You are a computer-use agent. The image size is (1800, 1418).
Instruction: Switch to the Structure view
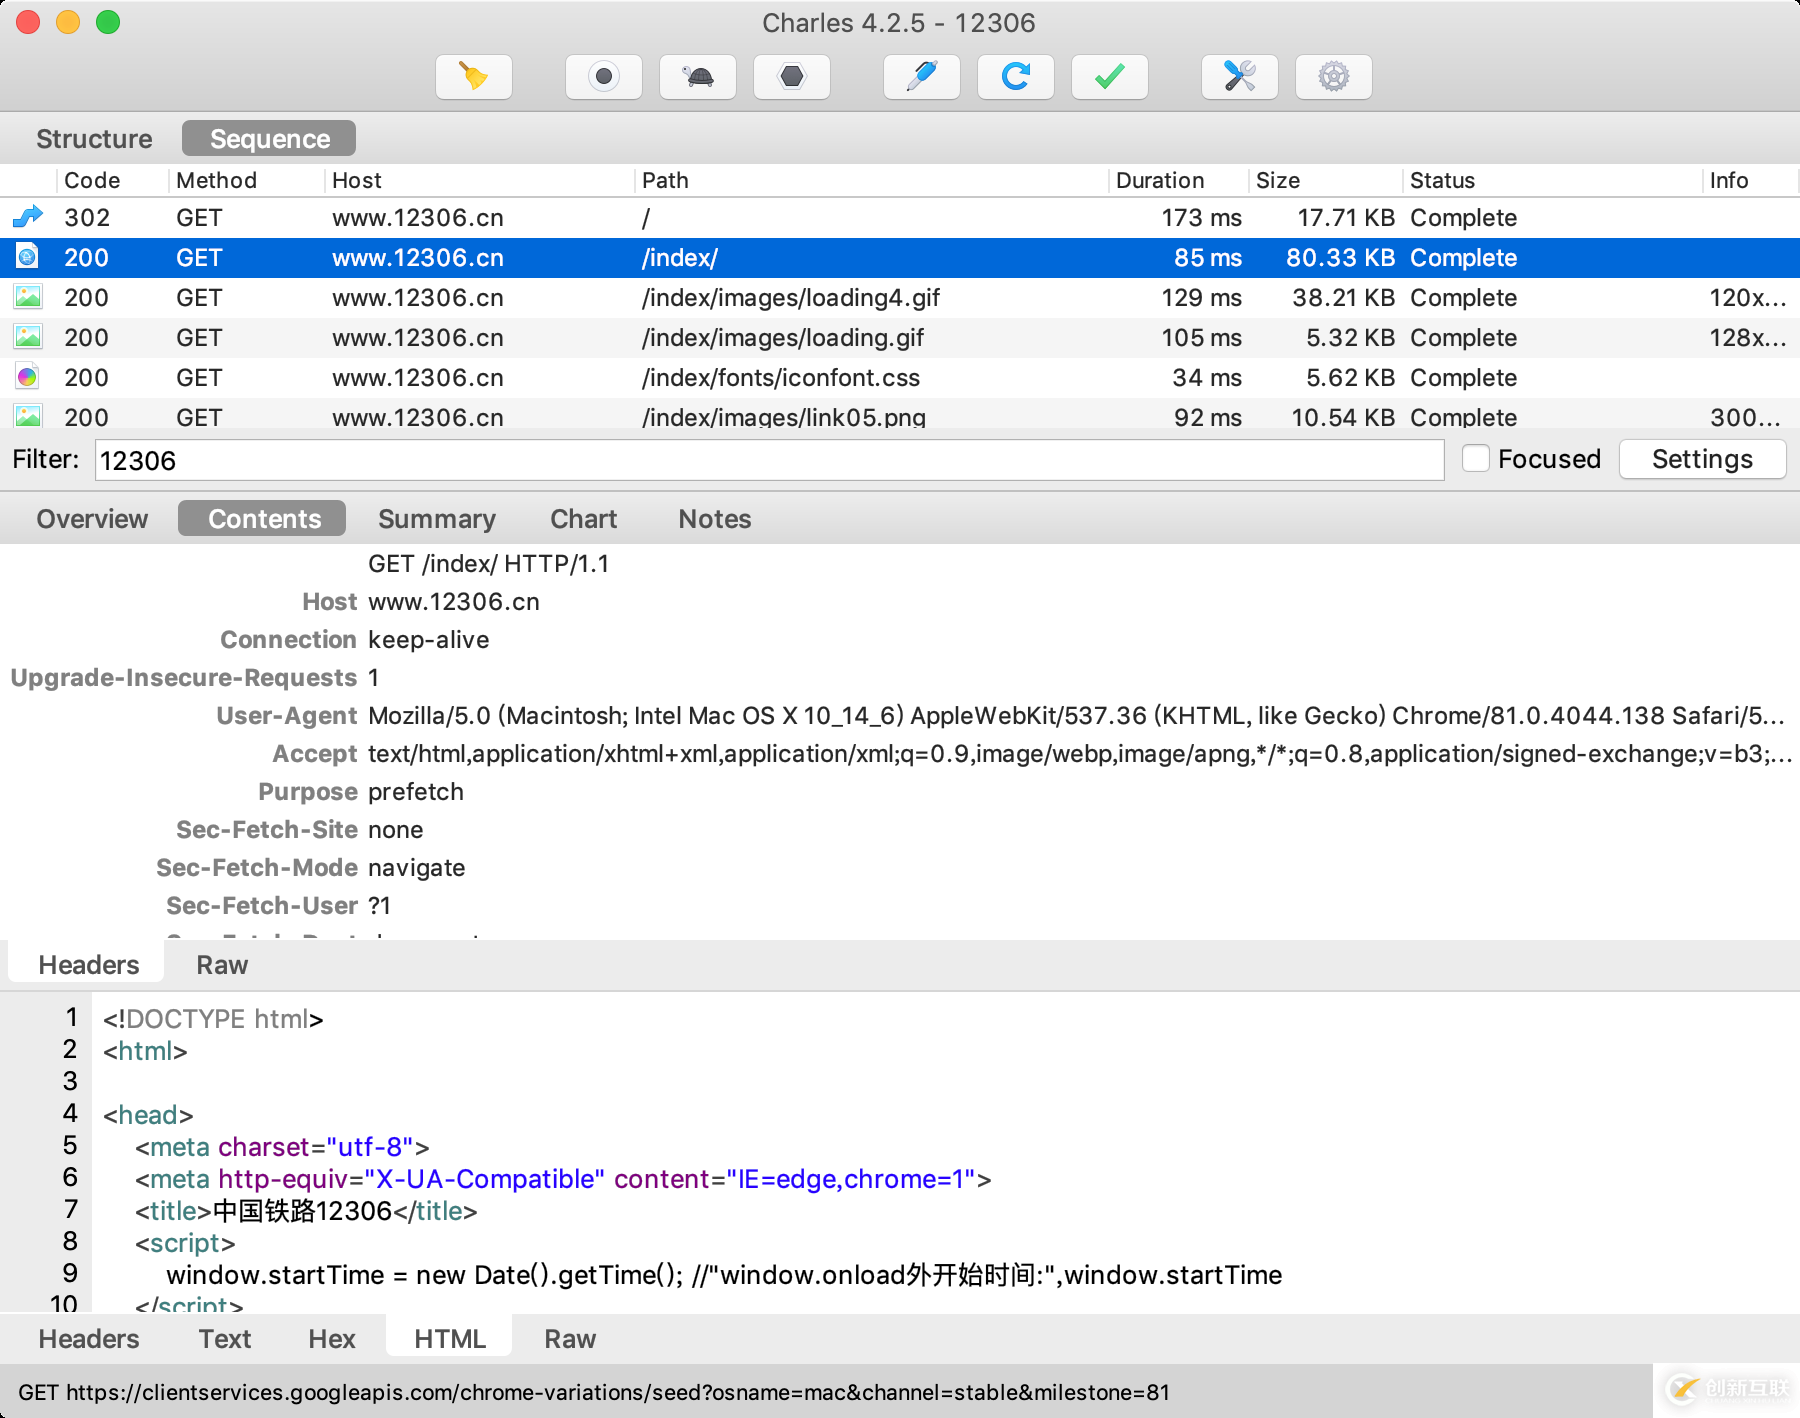coord(94,139)
